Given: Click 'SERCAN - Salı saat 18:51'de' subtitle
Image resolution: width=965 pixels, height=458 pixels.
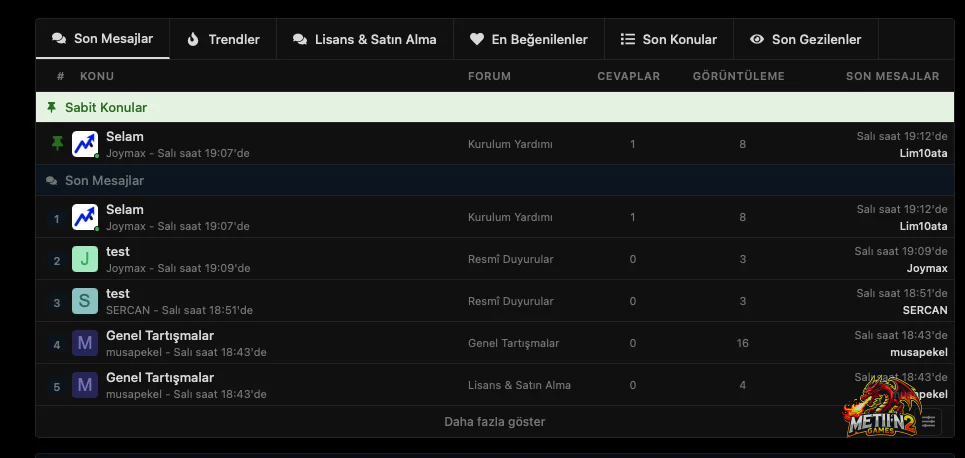Looking at the screenshot, I should pyautogui.click(x=179, y=310).
